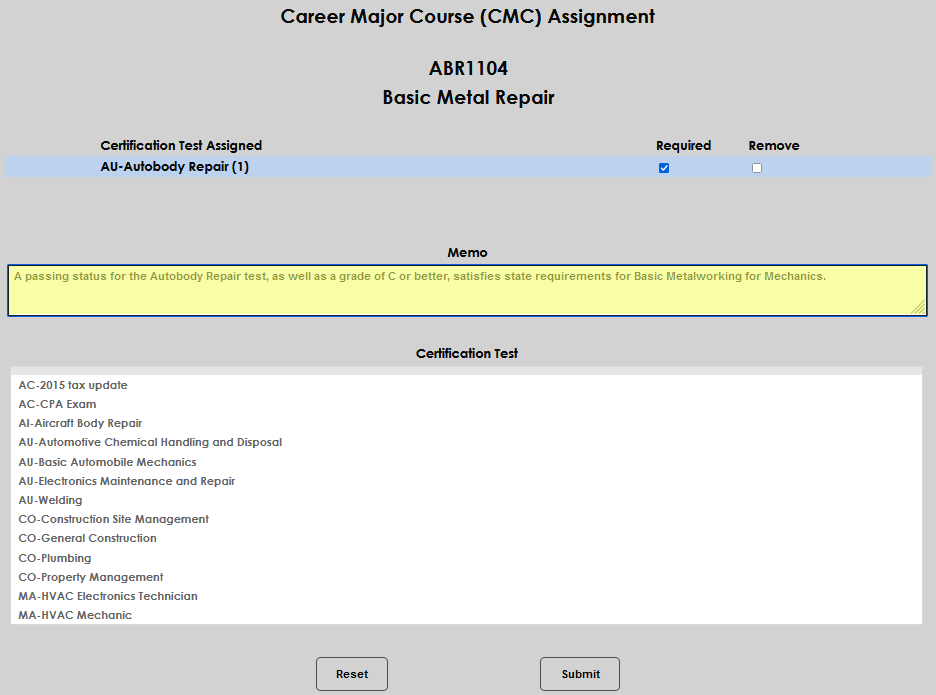Select AU-Automotive Chemical Handling and Disposal
Viewport: 936px width, 695px height.
(150, 442)
